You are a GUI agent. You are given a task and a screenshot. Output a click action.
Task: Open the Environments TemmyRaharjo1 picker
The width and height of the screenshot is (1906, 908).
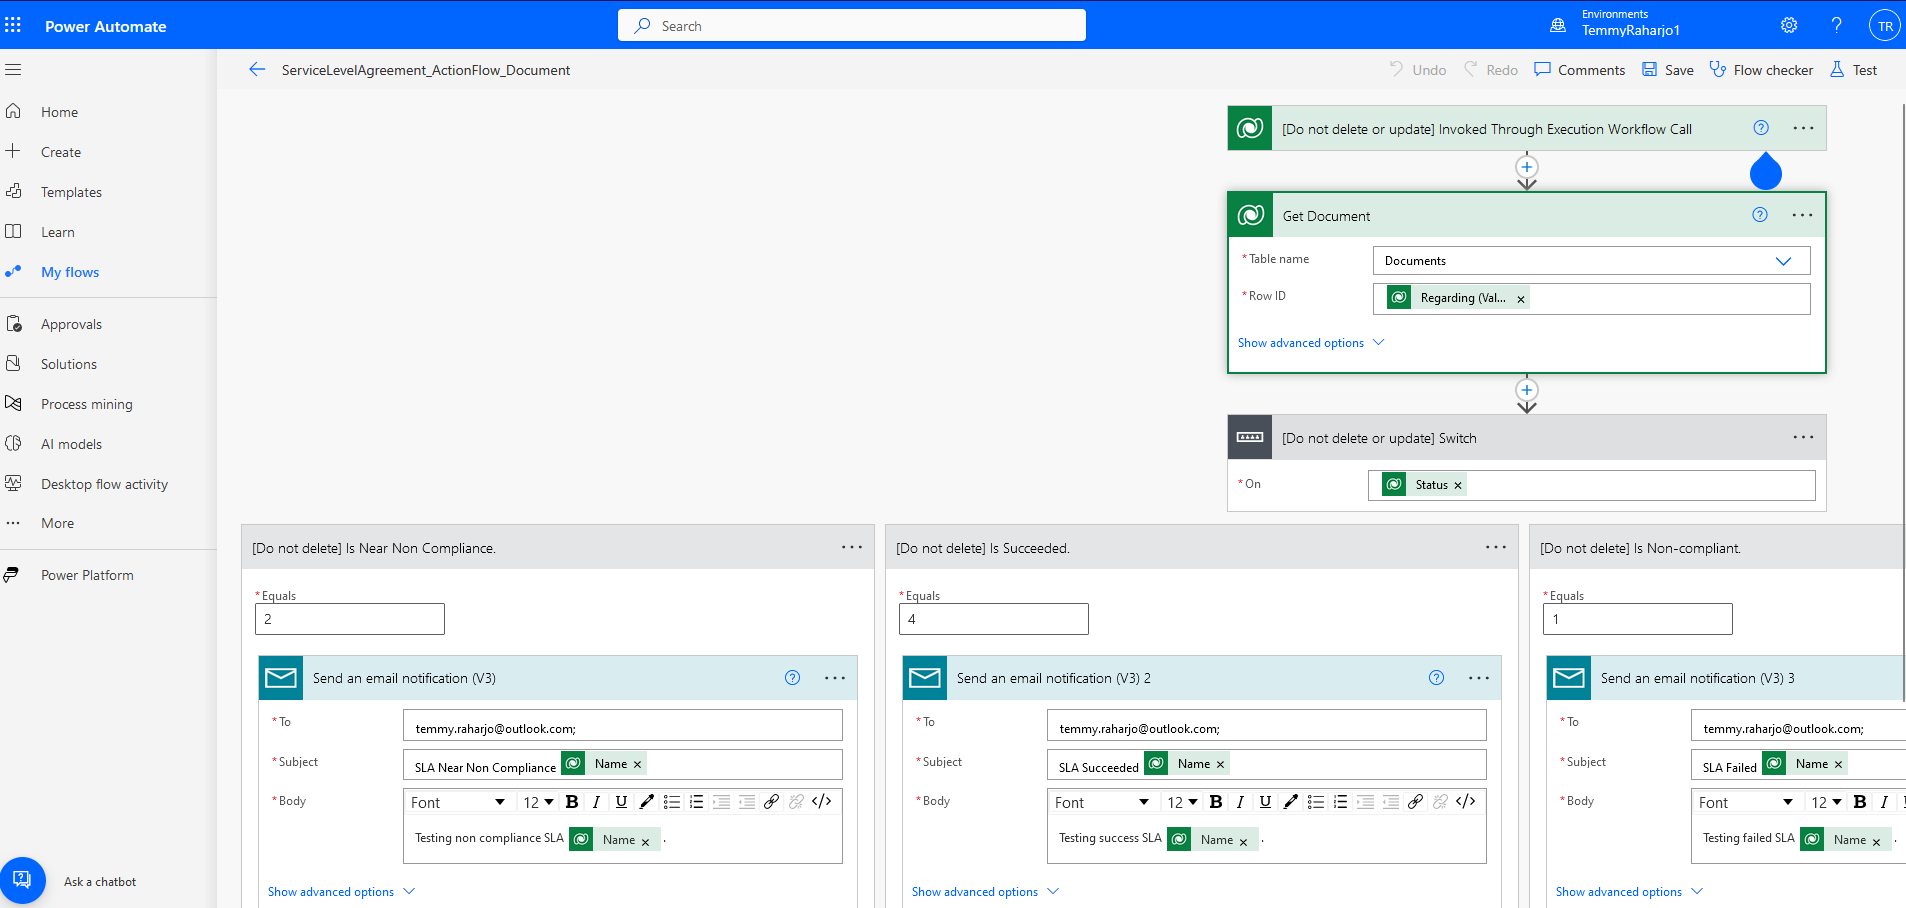1615,24
